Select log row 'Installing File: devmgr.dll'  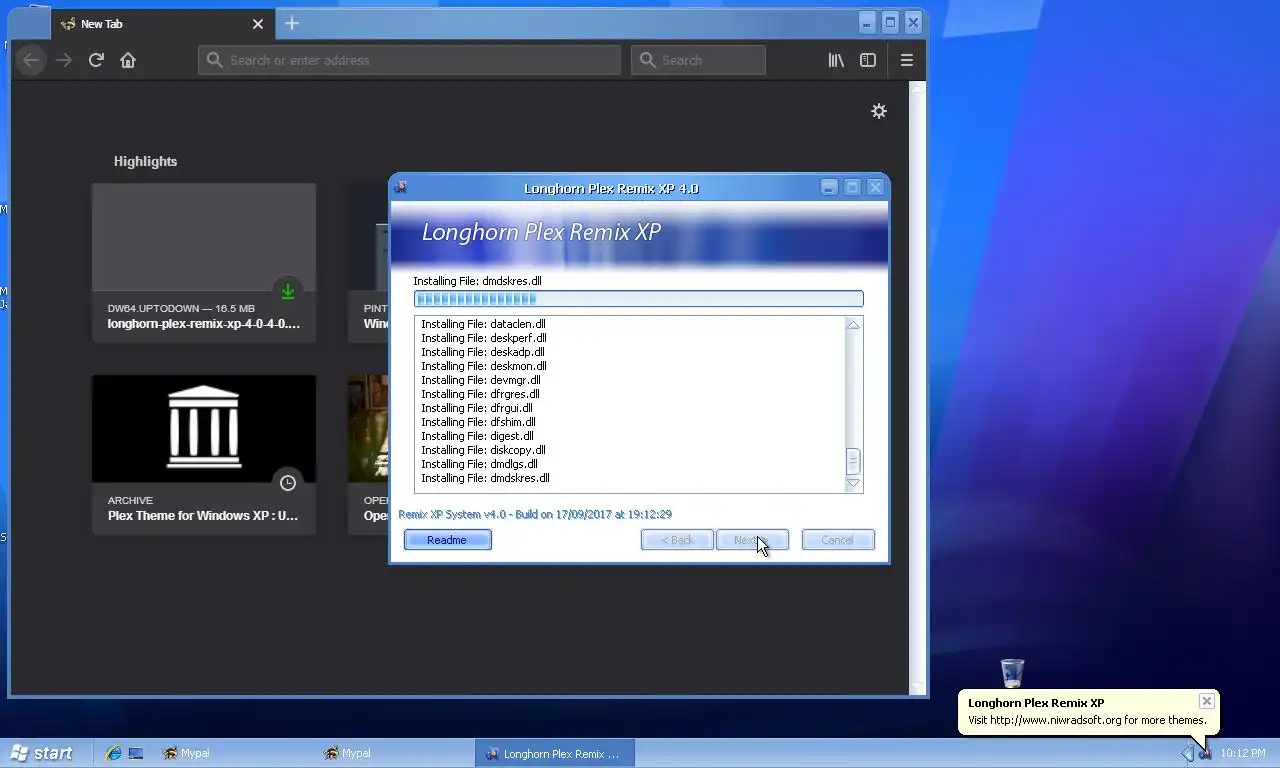point(480,380)
